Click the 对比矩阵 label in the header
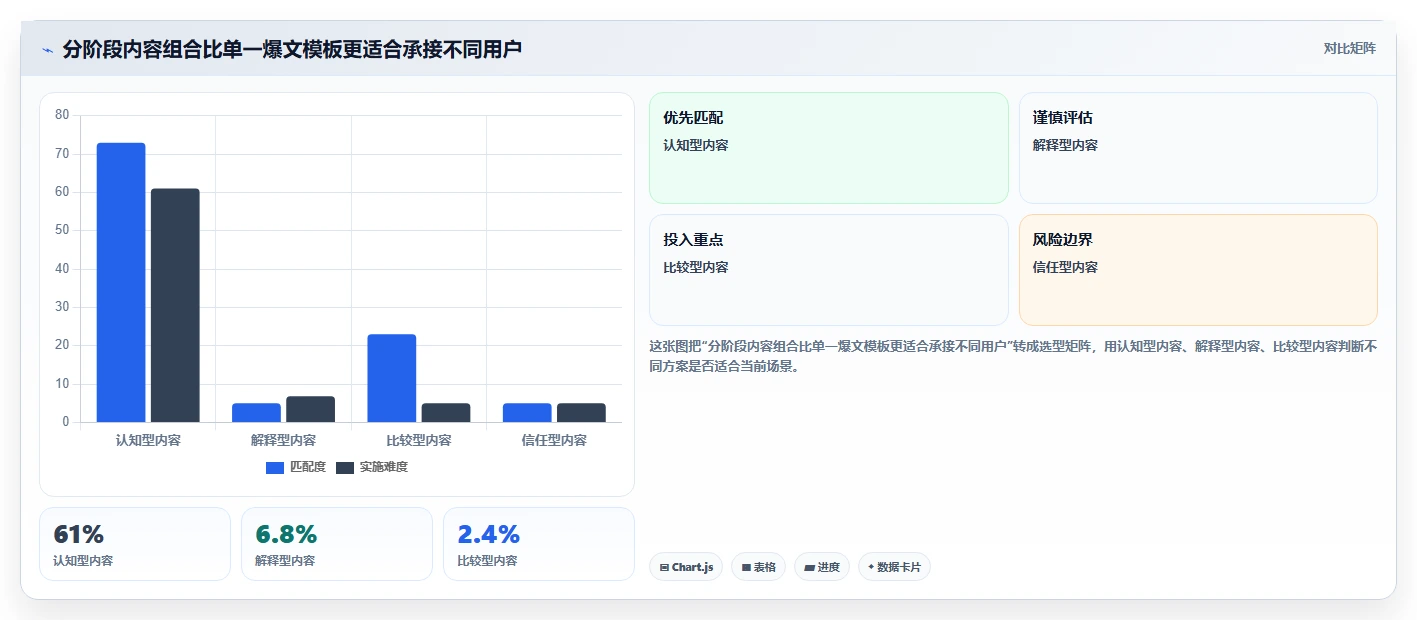The width and height of the screenshot is (1417, 620). (x=1349, y=48)
